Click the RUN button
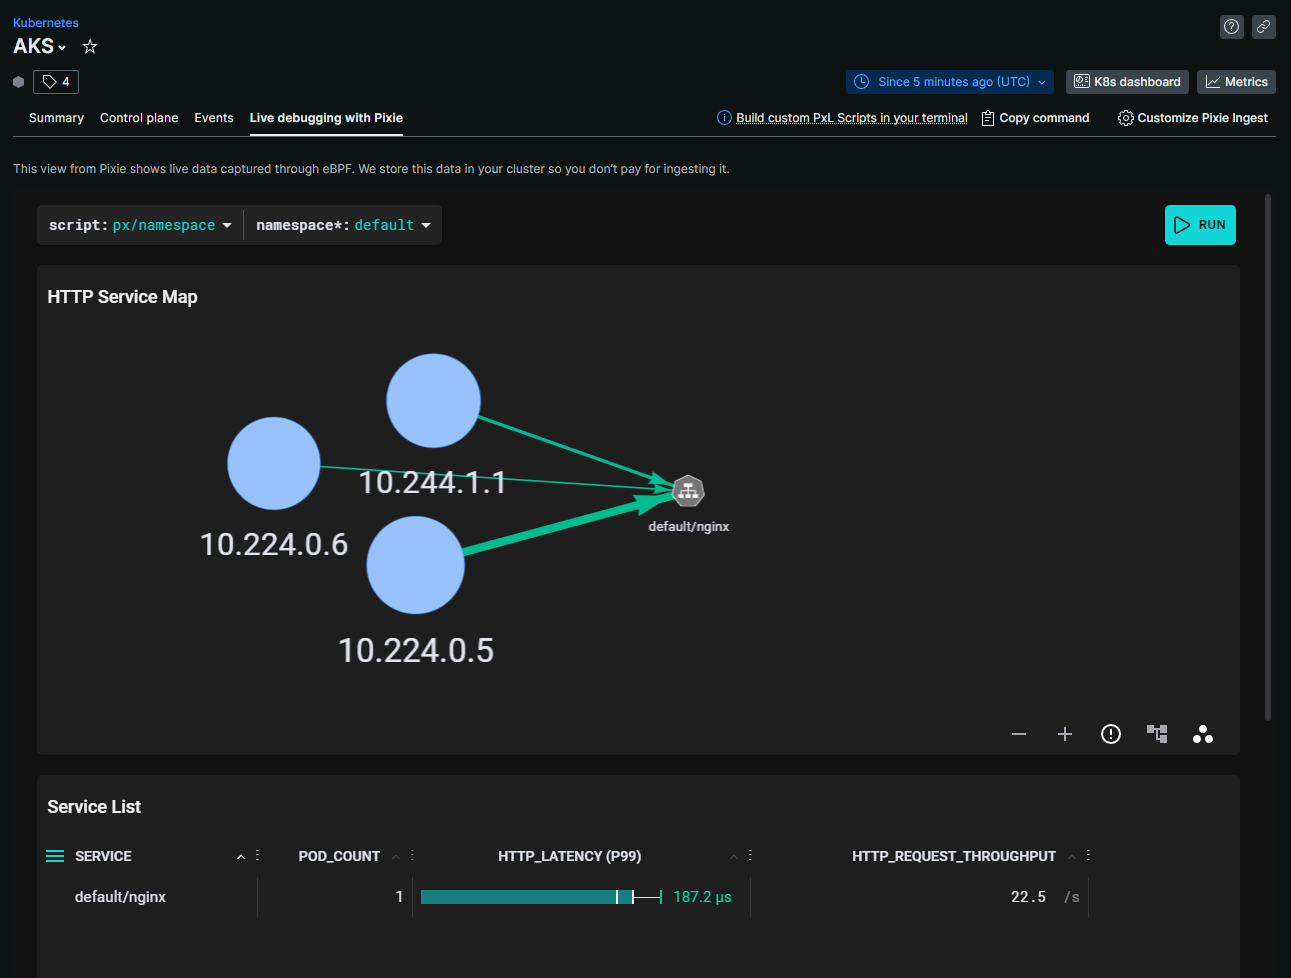Viewport: 1291px width, 978px height. 1200,225
